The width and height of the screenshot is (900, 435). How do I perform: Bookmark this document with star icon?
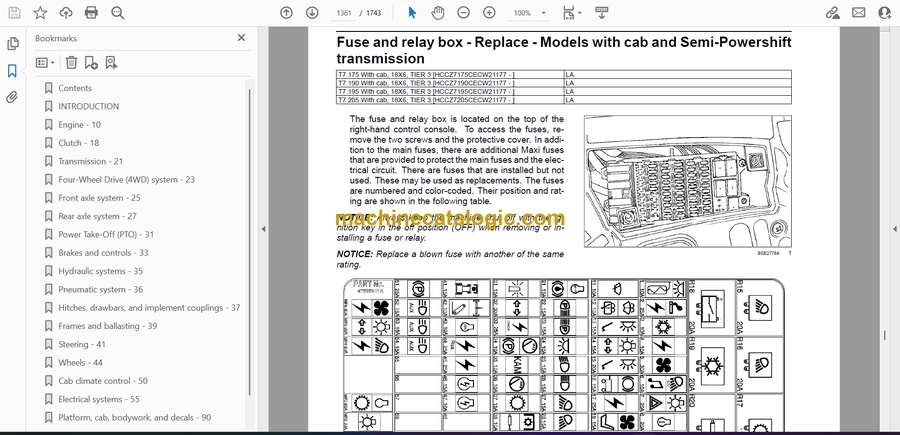click(x=40, y=13)
